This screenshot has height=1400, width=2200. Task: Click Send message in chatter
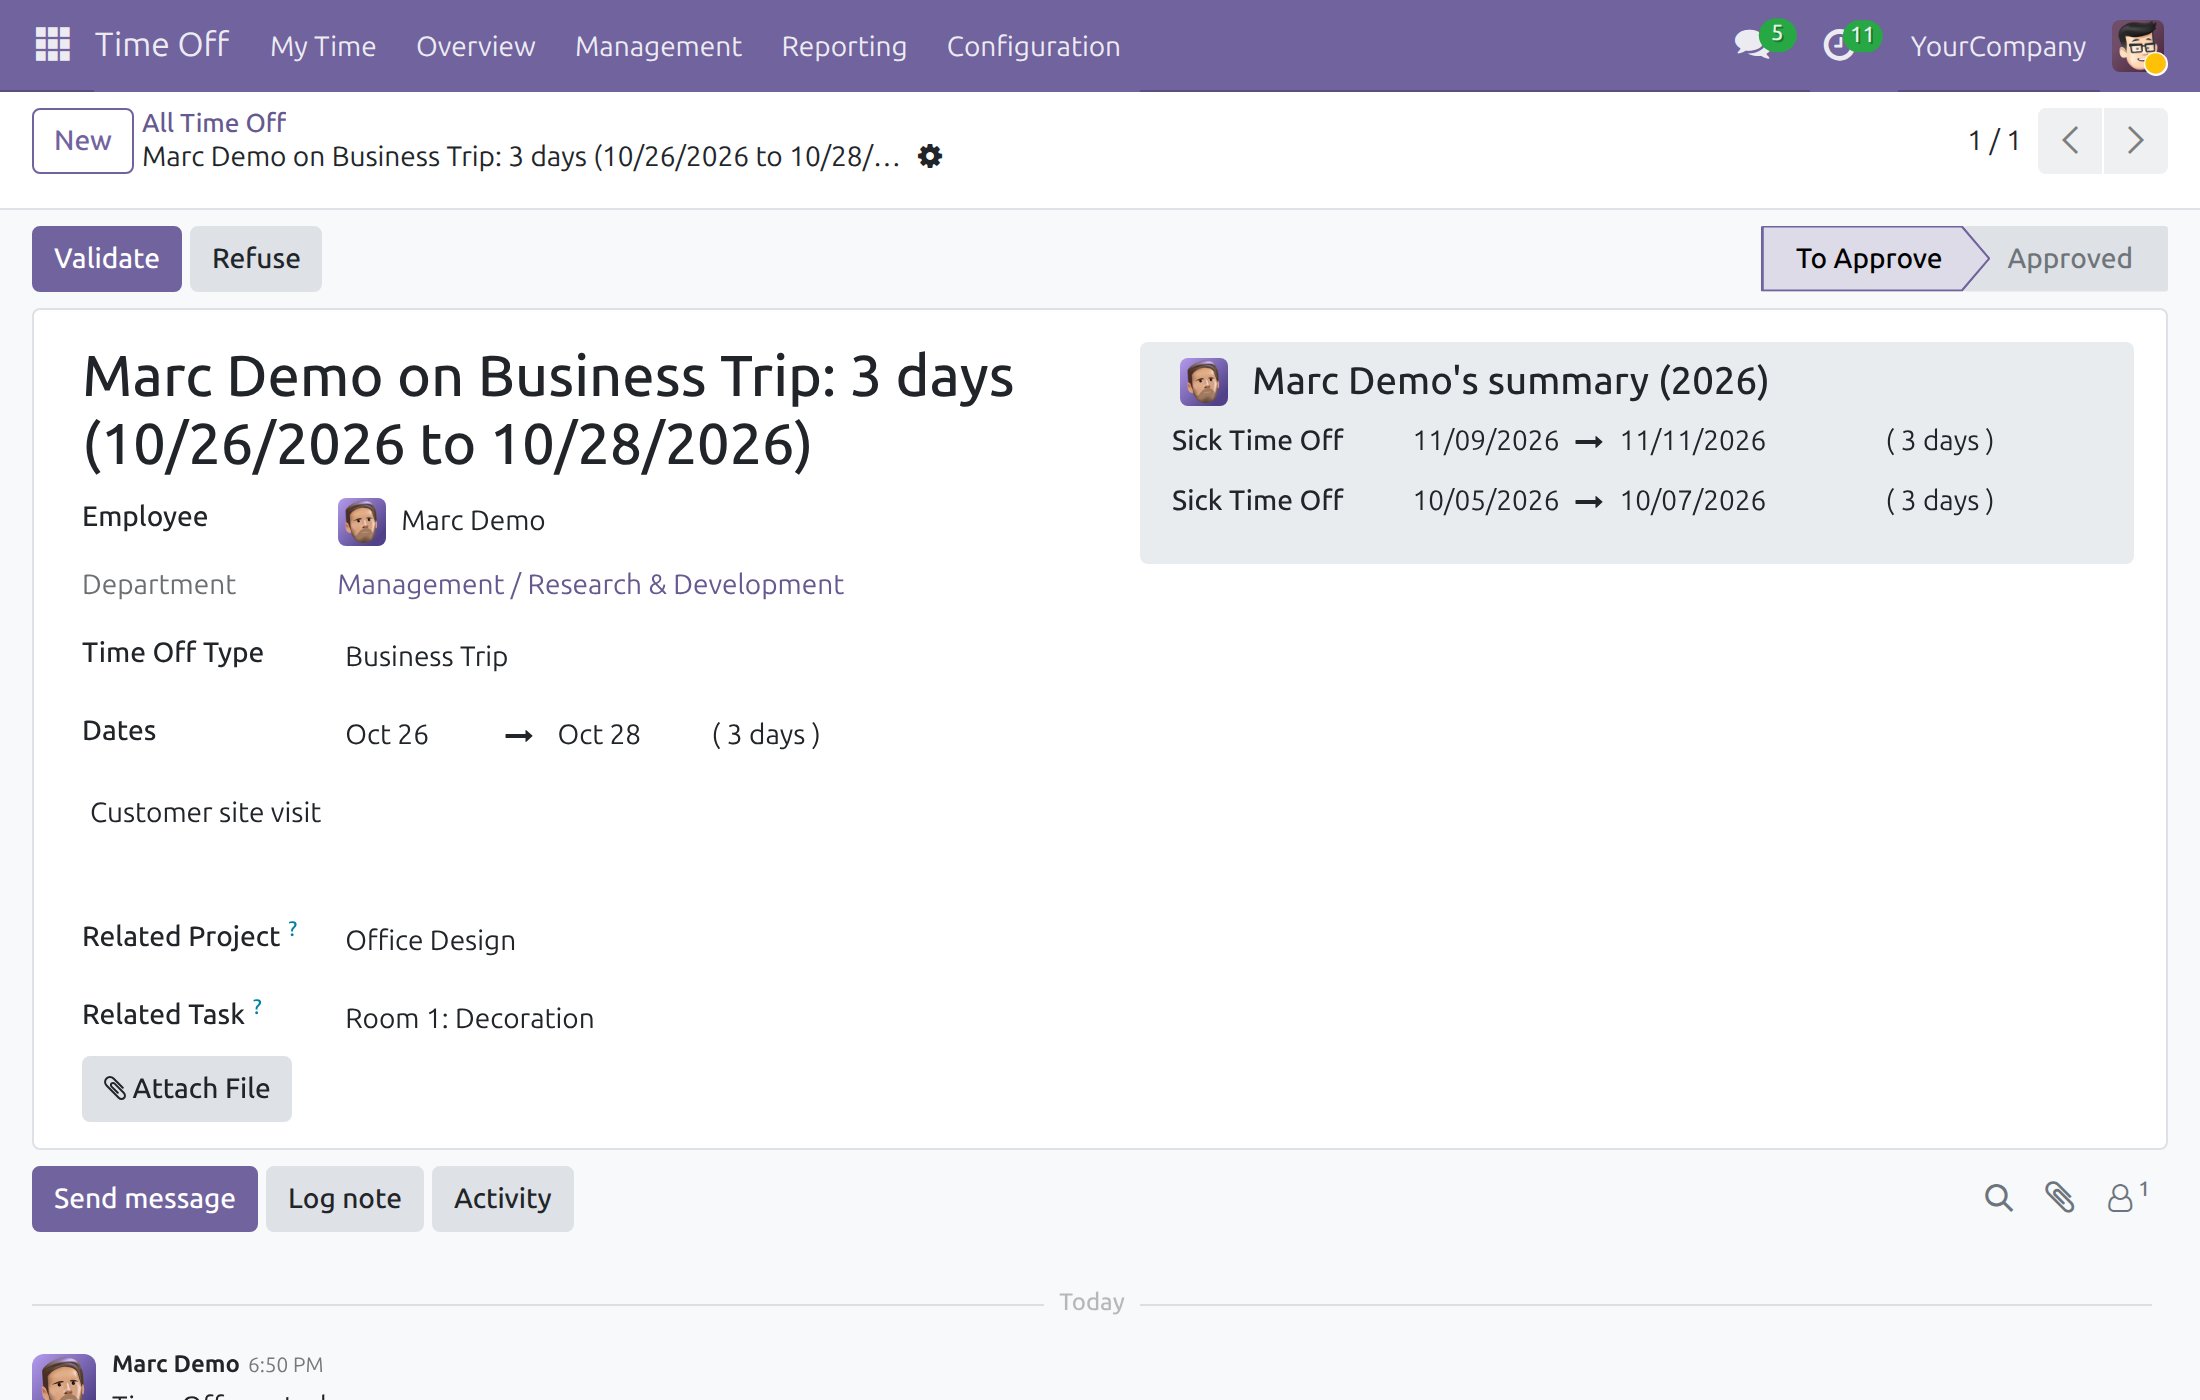tap(145, 1198)
